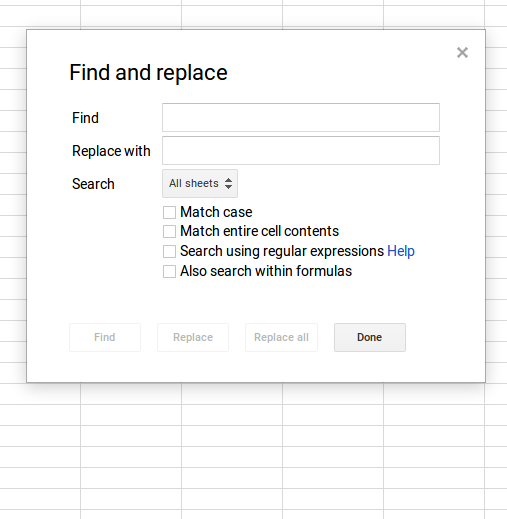
Task: Click the Replace button
Action: (193, 337)
